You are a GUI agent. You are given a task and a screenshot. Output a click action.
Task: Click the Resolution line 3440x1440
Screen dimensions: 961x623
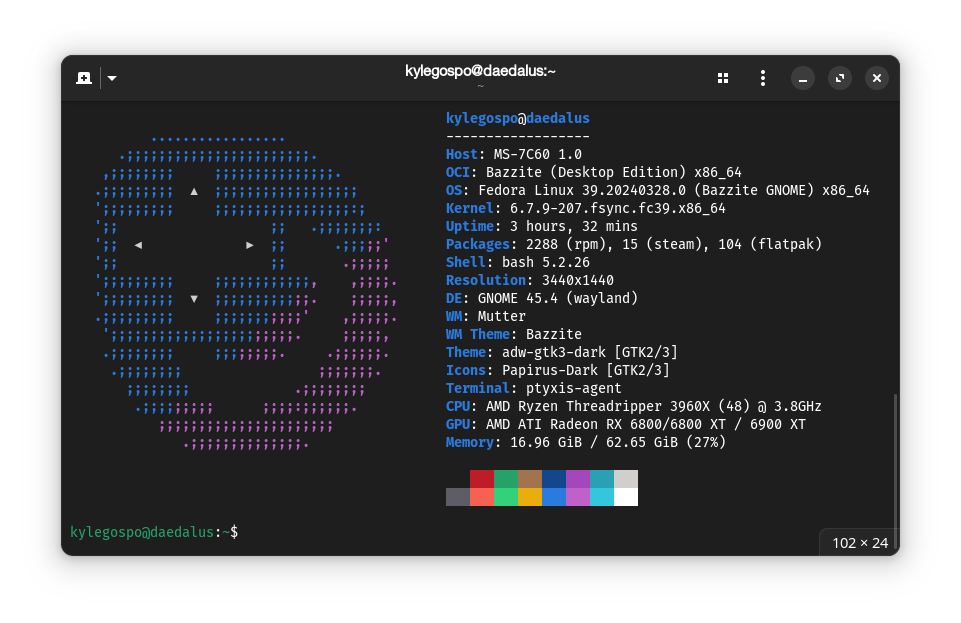tap(530, 280)
